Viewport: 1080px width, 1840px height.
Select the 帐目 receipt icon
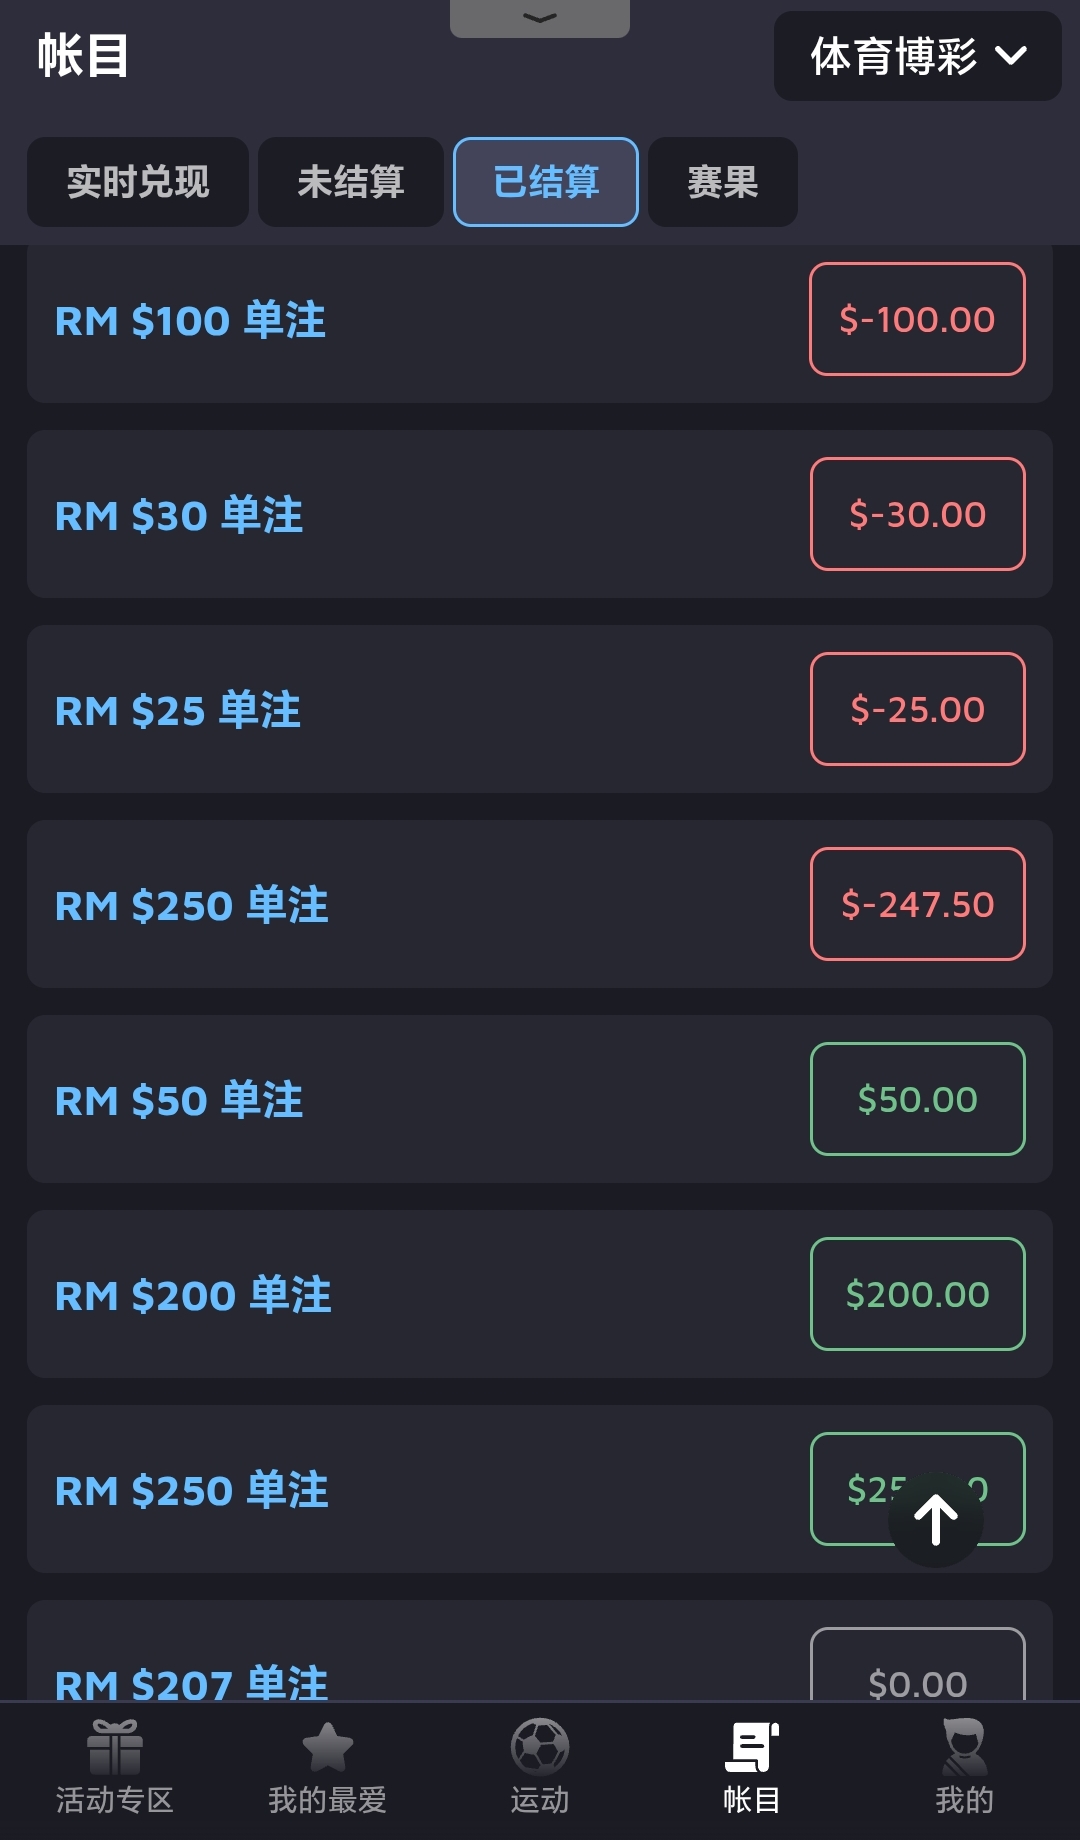[751, 1748]
